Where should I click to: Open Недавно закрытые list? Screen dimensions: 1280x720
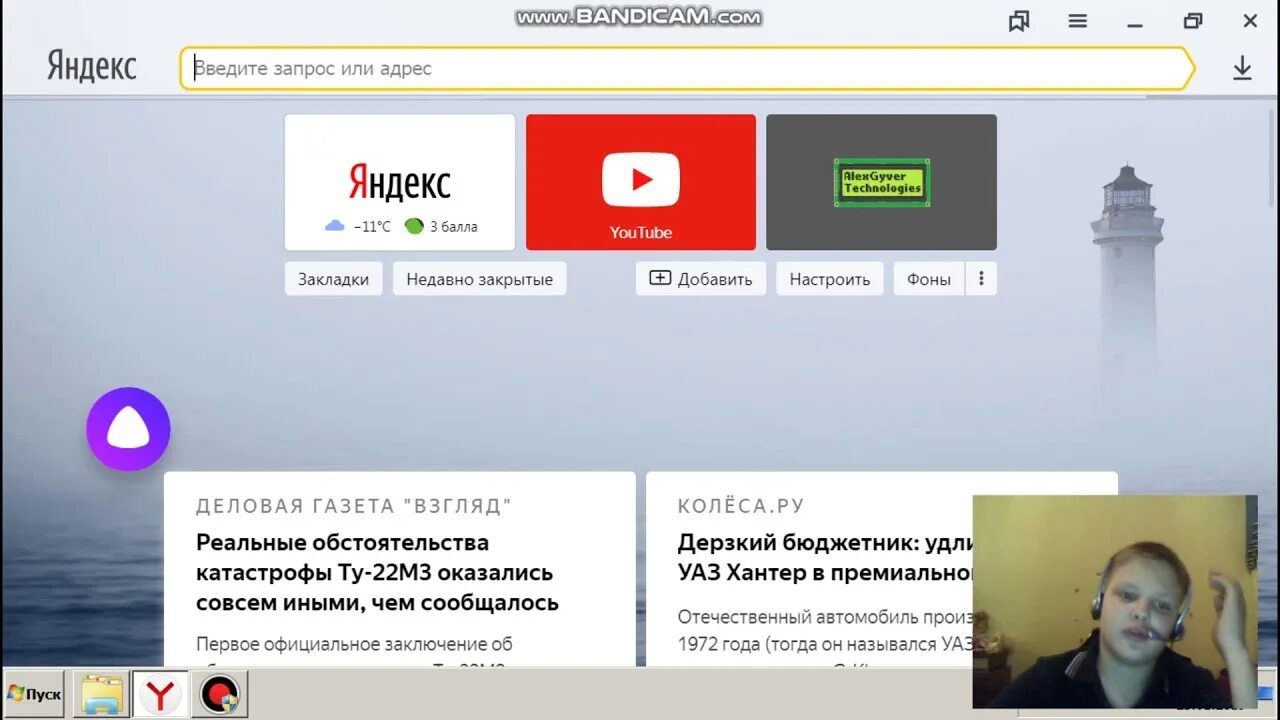(x=479, y=279)
